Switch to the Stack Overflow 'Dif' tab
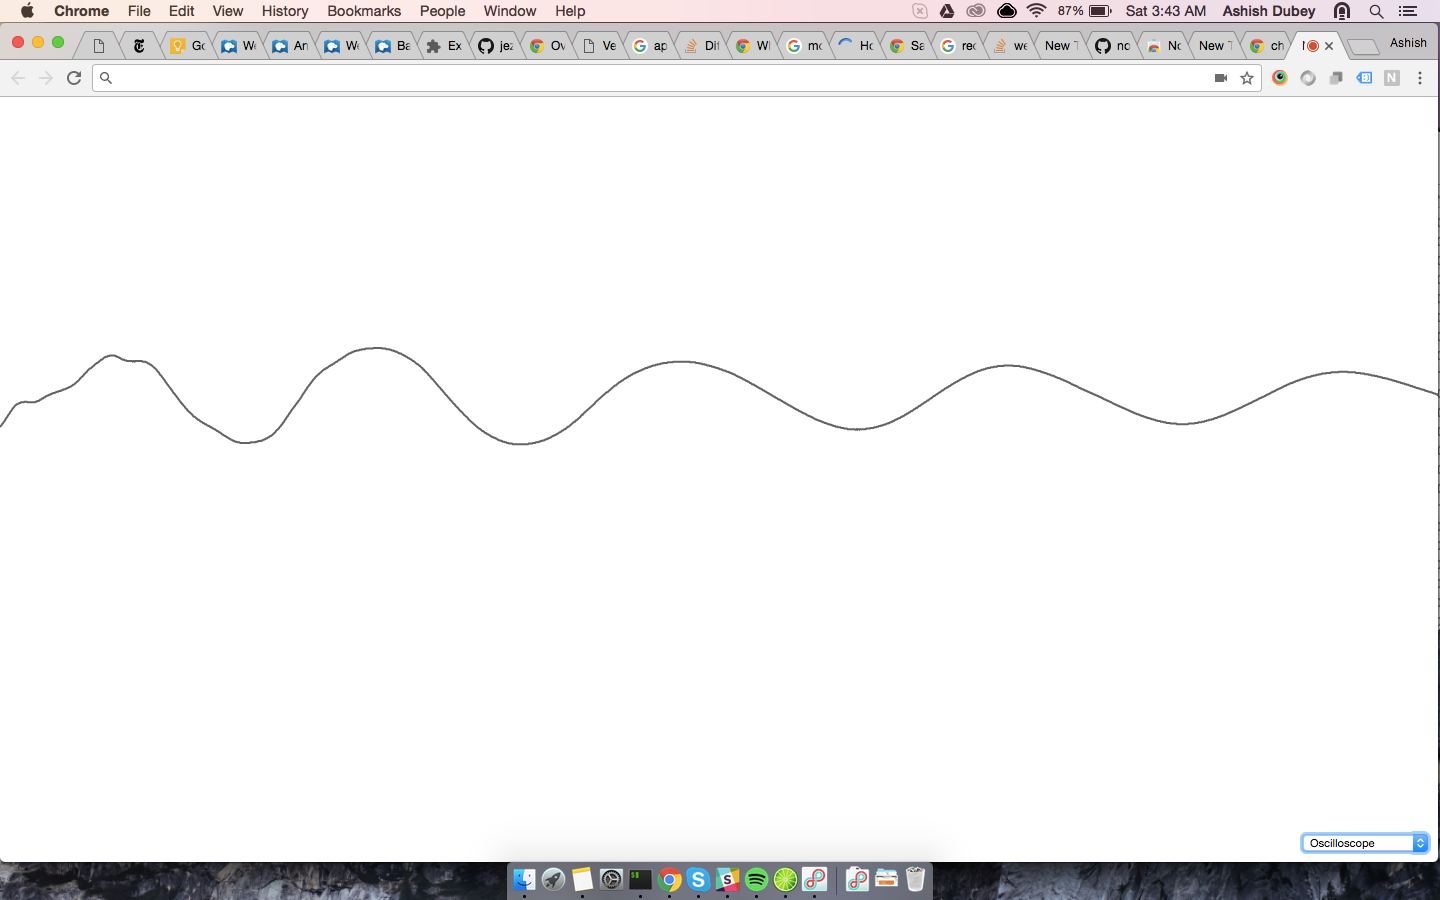 point(702,46)
